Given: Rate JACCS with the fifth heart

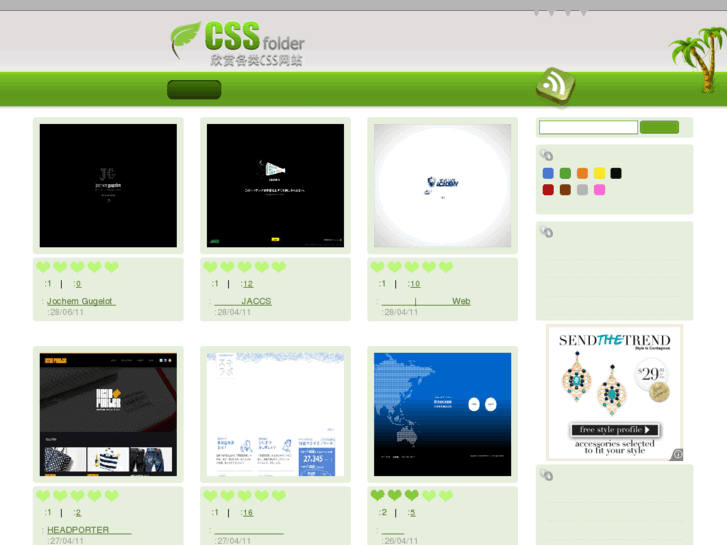Looking at the screenshot, I should coord(279,267).
